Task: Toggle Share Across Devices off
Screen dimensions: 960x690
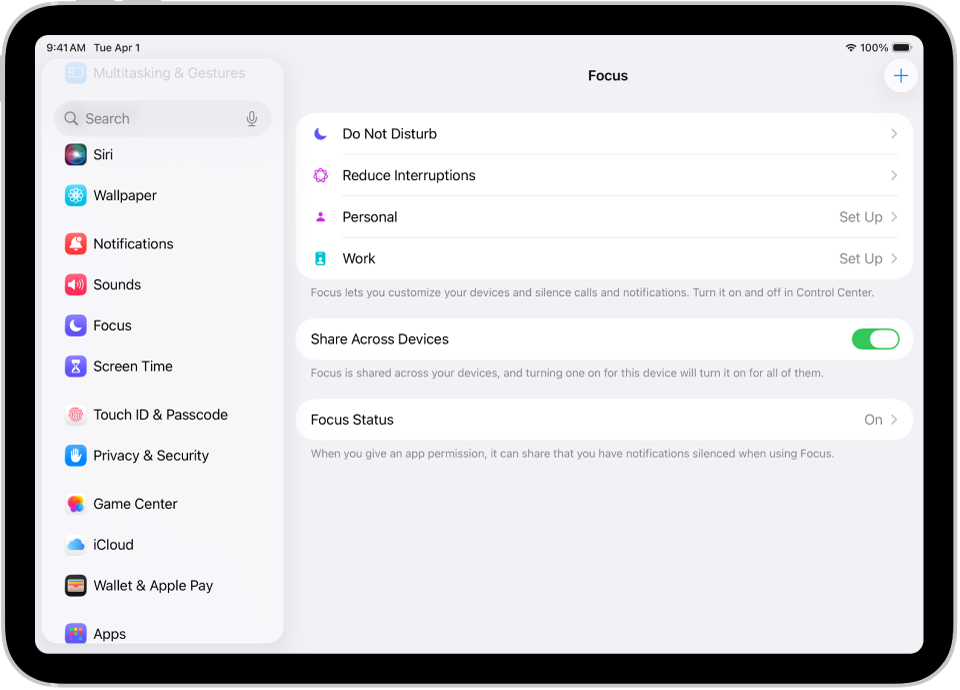Action: click(x=876, y=339)
